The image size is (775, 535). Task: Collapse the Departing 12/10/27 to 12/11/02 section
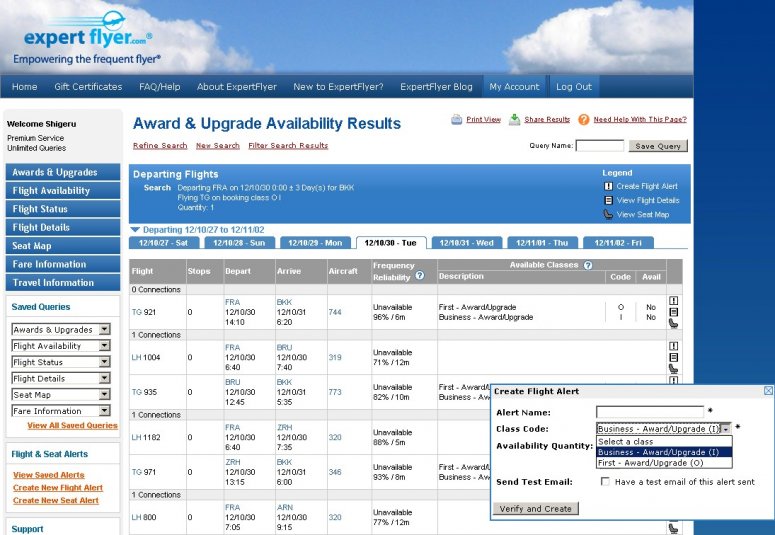tap(135, 230)
